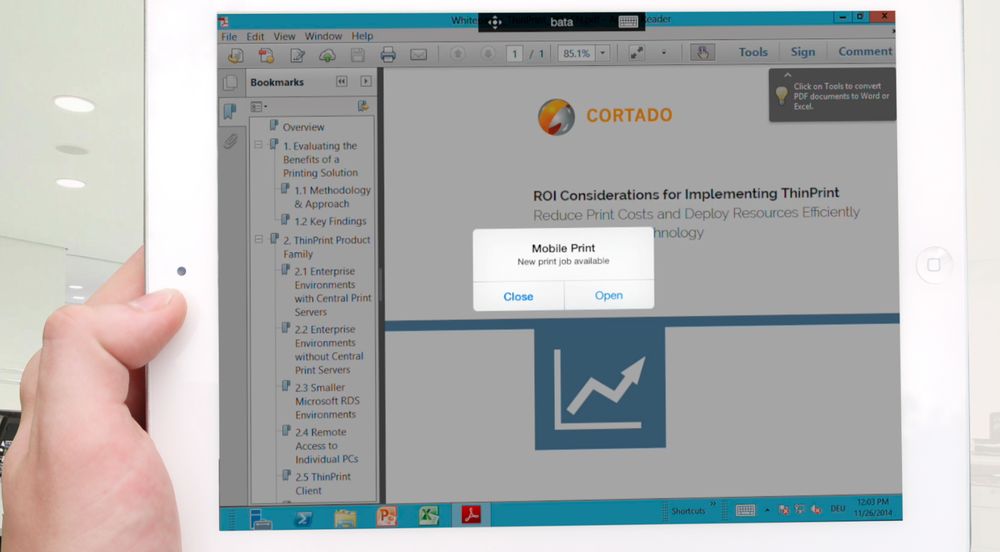Go to next page with down arrow
1000x552 pixels.
(487, 54)
